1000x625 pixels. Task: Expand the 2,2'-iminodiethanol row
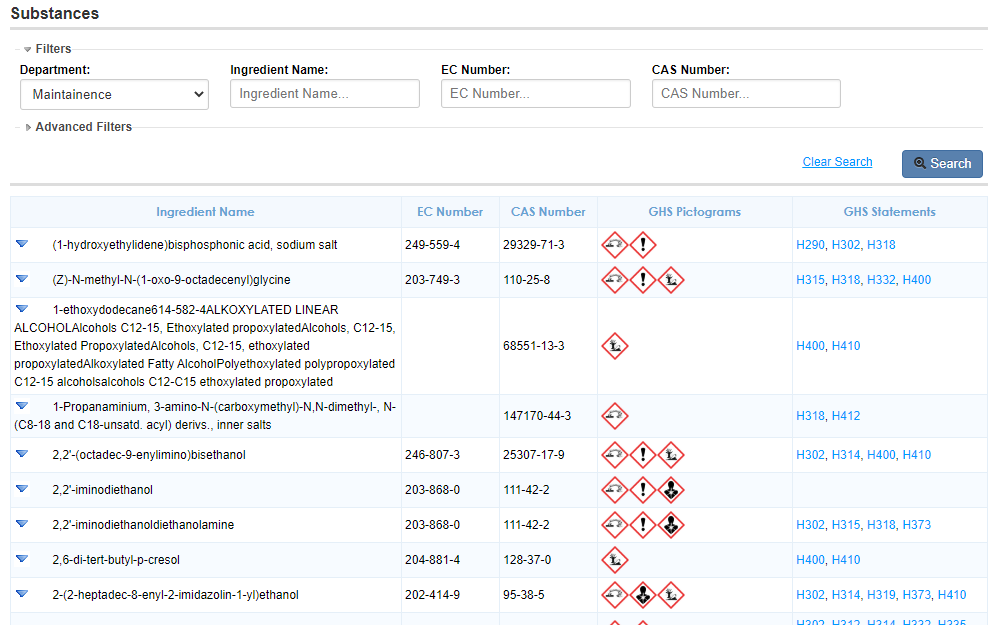pyautogui.click(x=22, y=489)
